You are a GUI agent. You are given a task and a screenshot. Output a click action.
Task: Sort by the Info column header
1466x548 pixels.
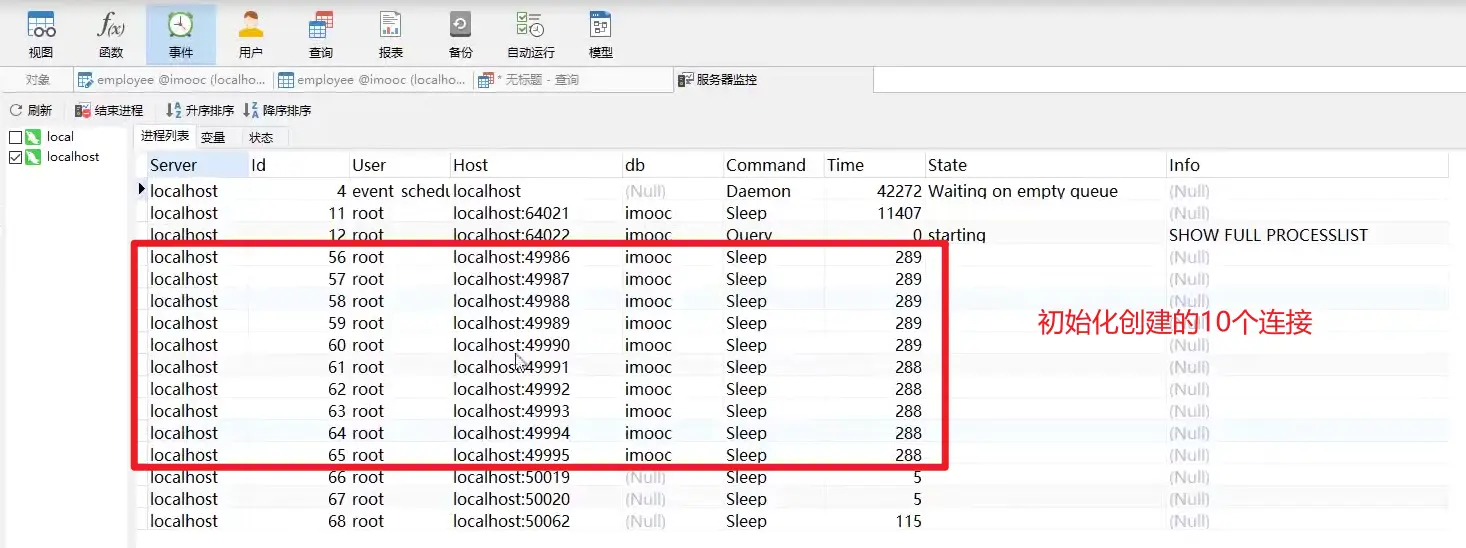[1307, 165]
